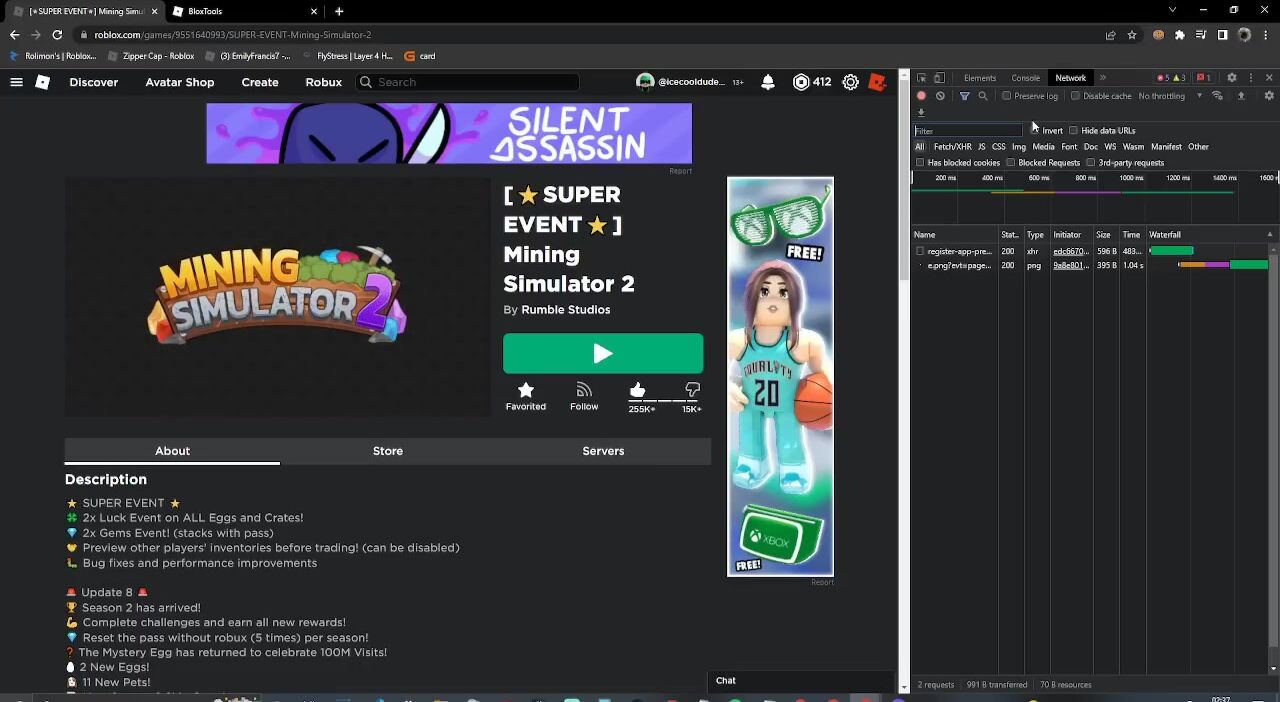Open the Roblox notifications bell
This screenshot has height=702, width=1280.
768,82
